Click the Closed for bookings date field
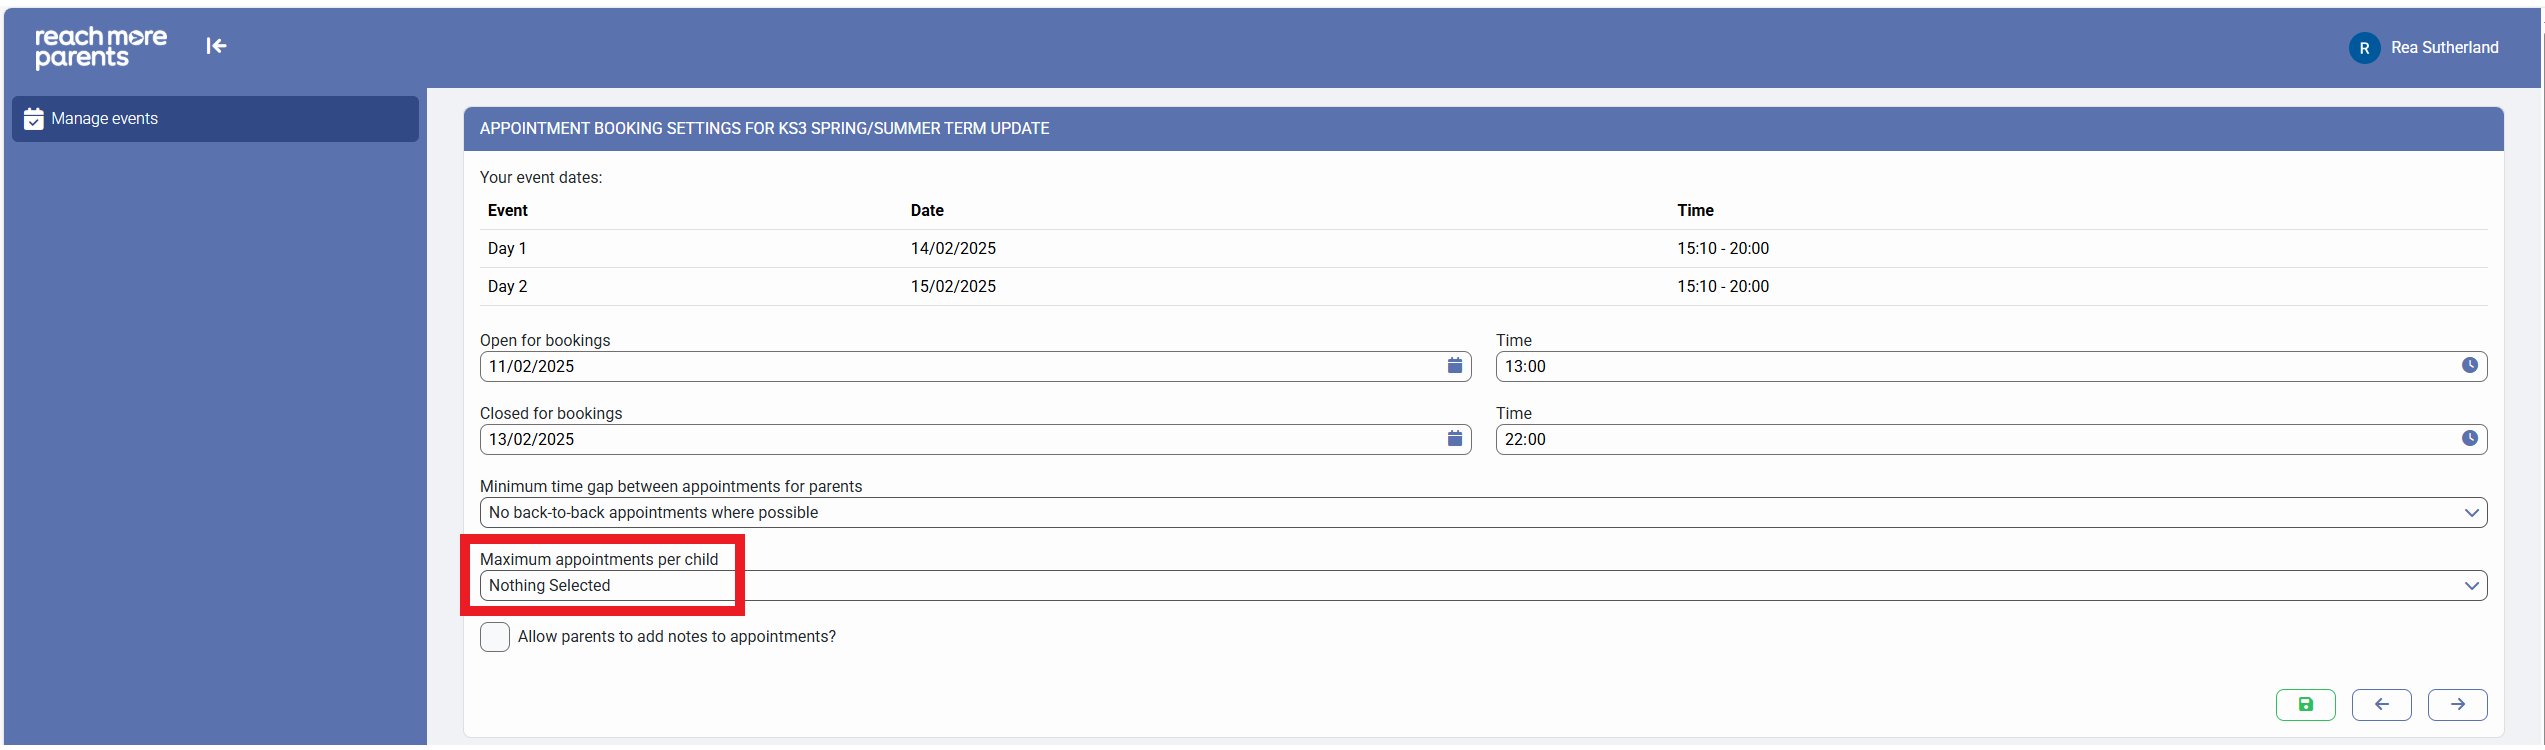The image size is (2545, 750). coord(960,440)
